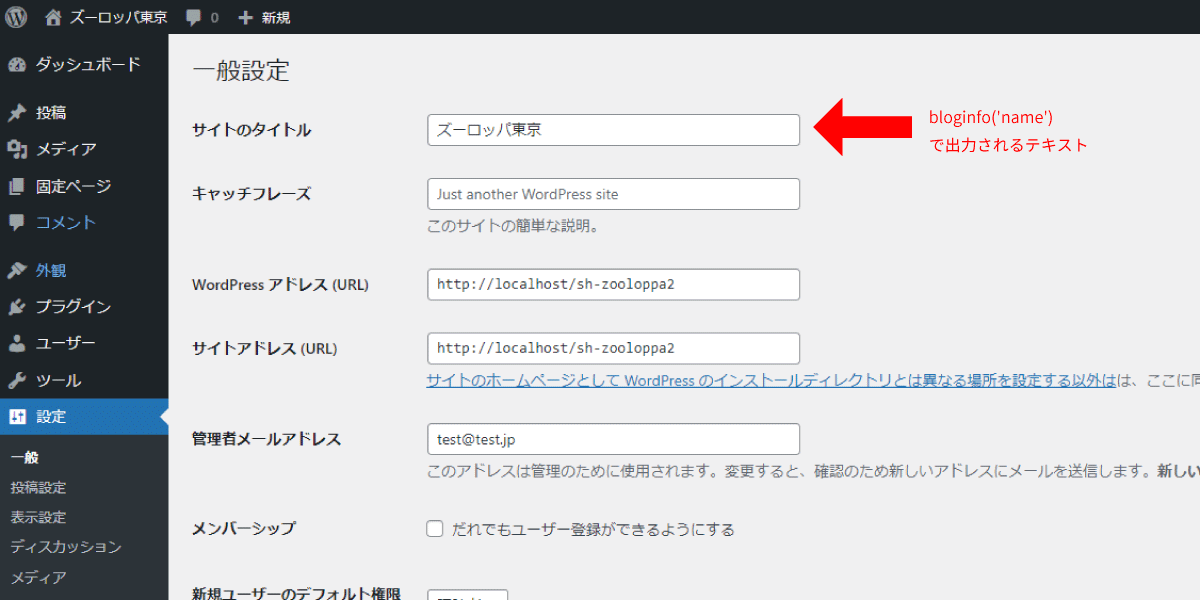Click the キャッチフレーズ label
The image size is (1200, 600).
(251, 194)
